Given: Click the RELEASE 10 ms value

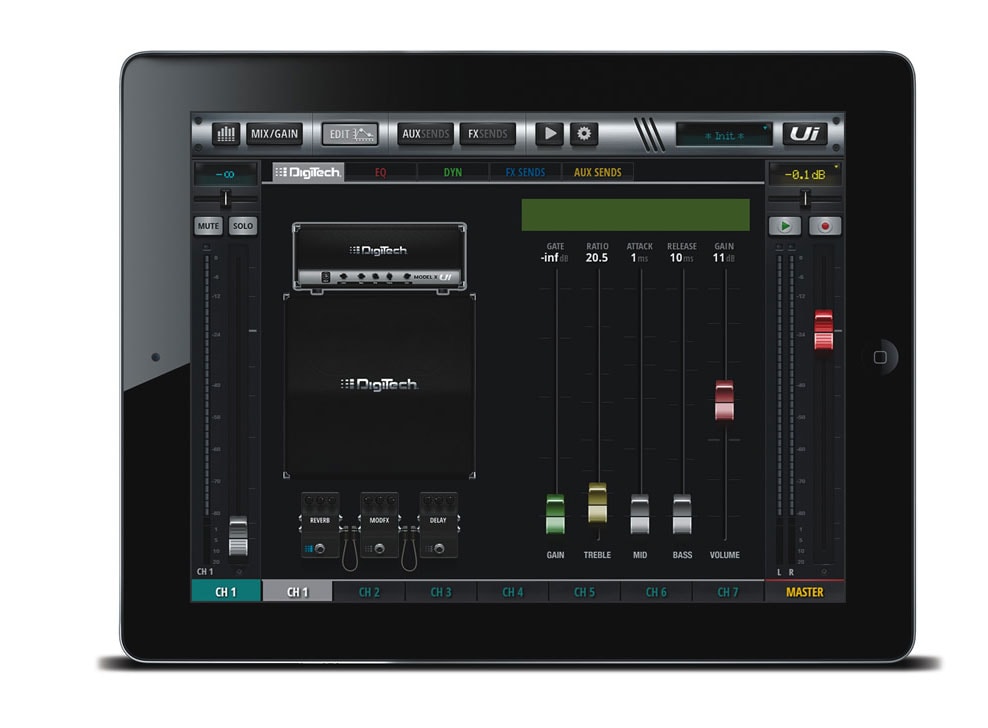Looking at the screenshot, I should [681, 258].
